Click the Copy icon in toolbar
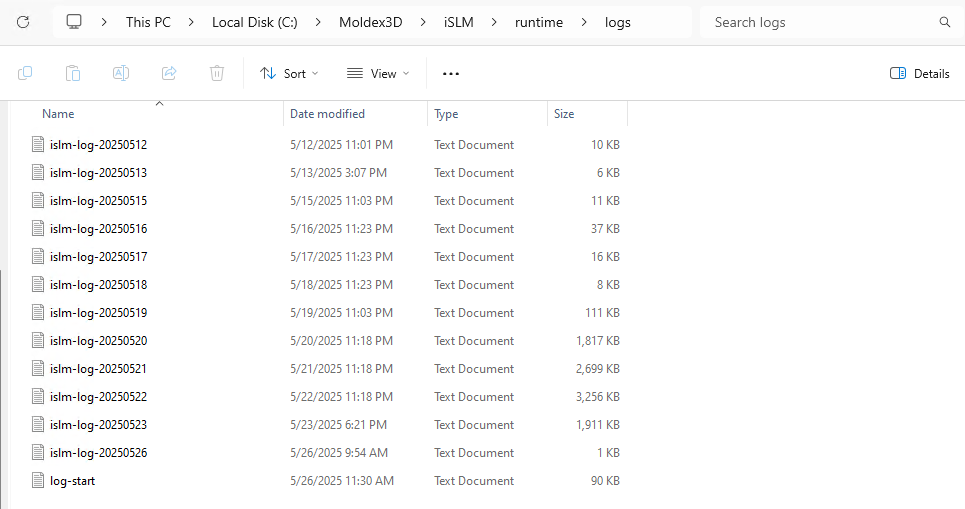 (x=25, y=73)
